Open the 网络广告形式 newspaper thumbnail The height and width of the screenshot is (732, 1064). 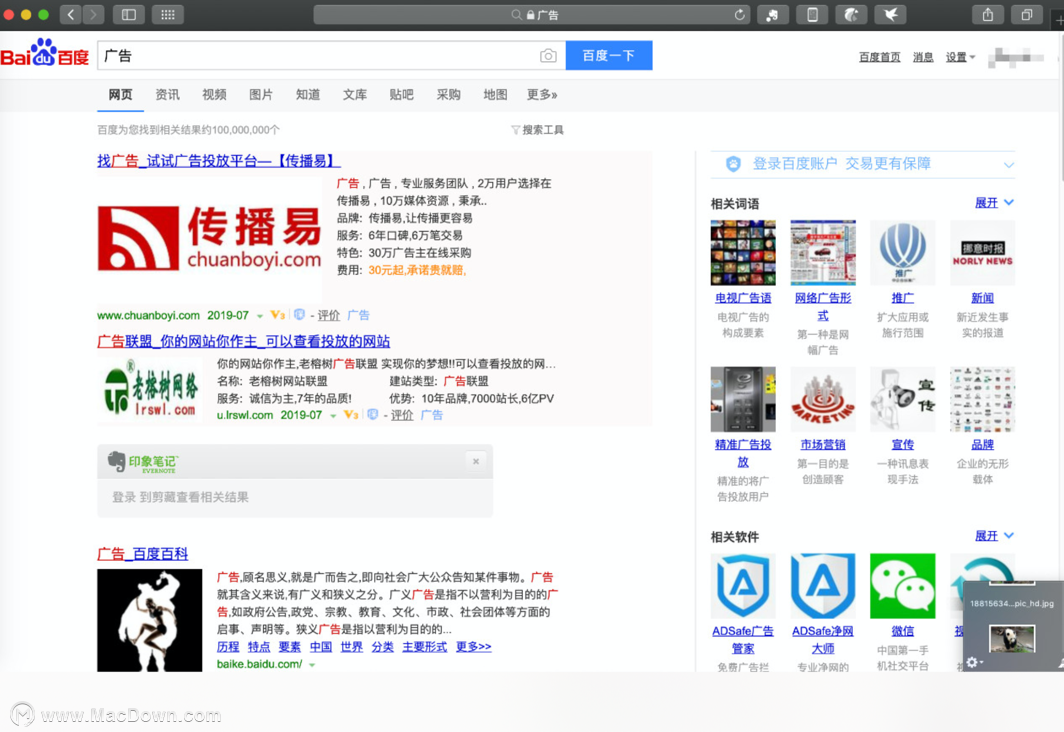coord(823,252)
